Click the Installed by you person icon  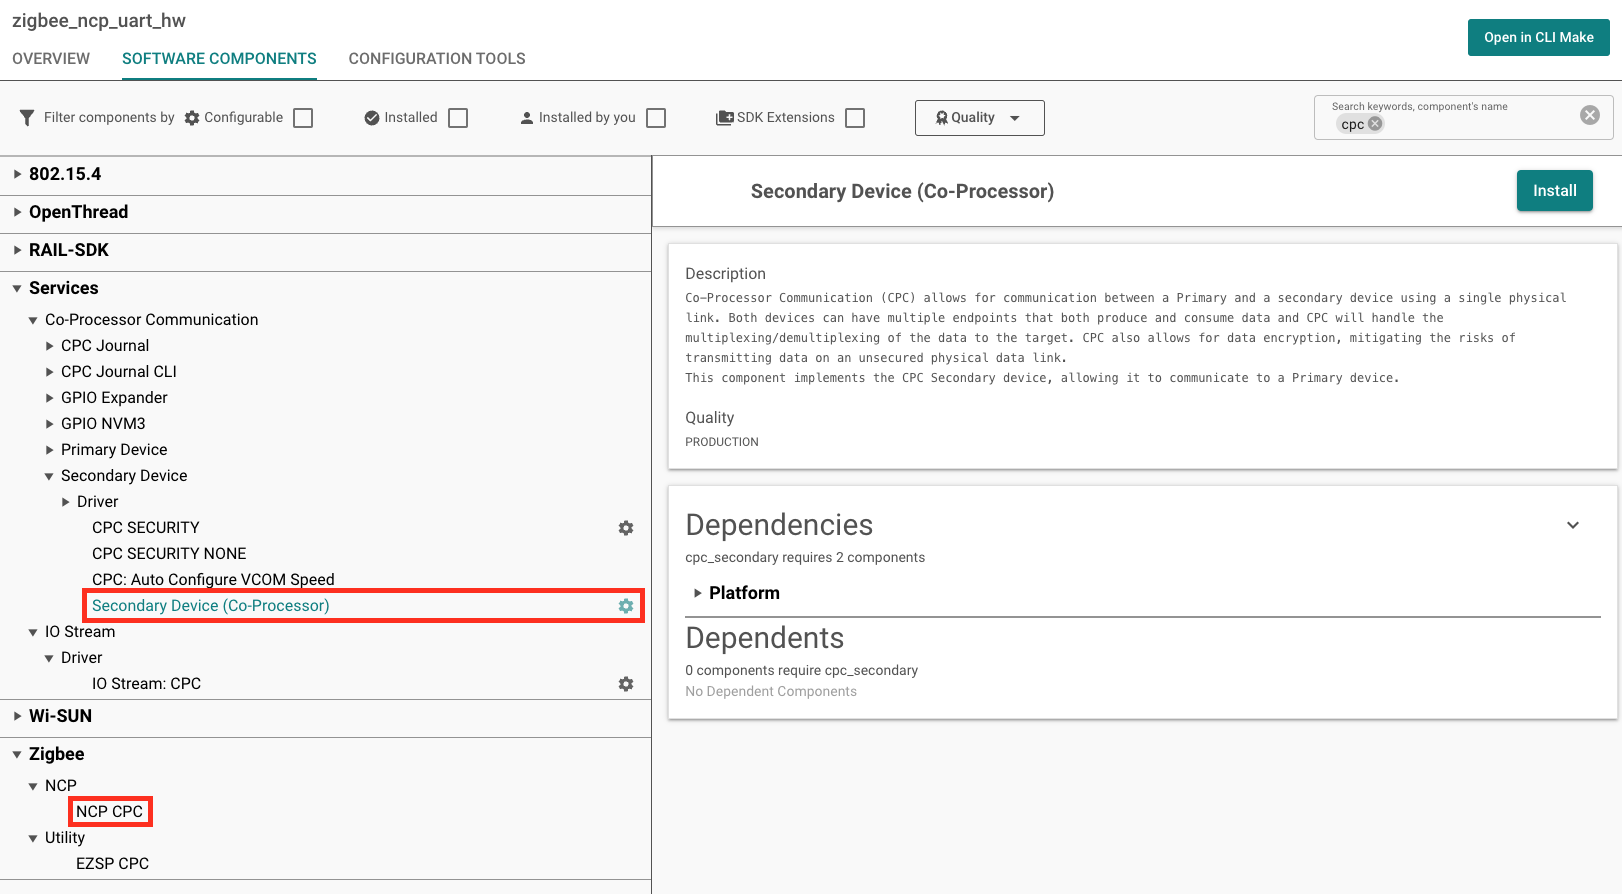click(527, 118)
